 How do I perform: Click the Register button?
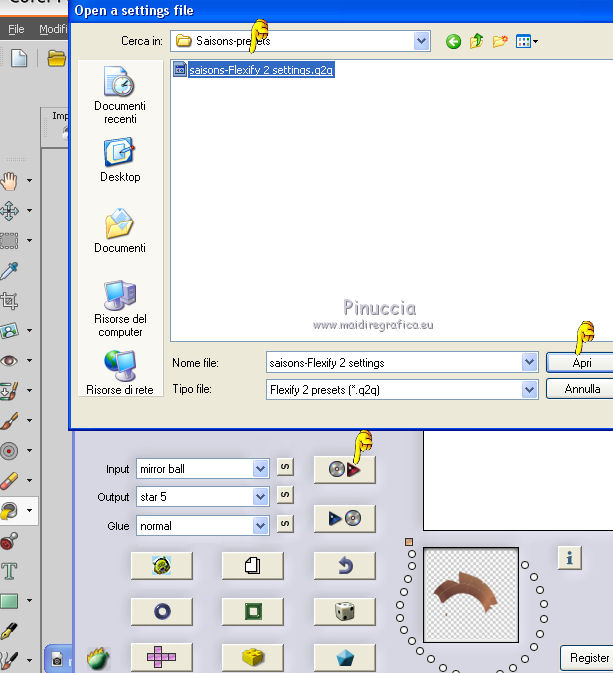[588, 658]
